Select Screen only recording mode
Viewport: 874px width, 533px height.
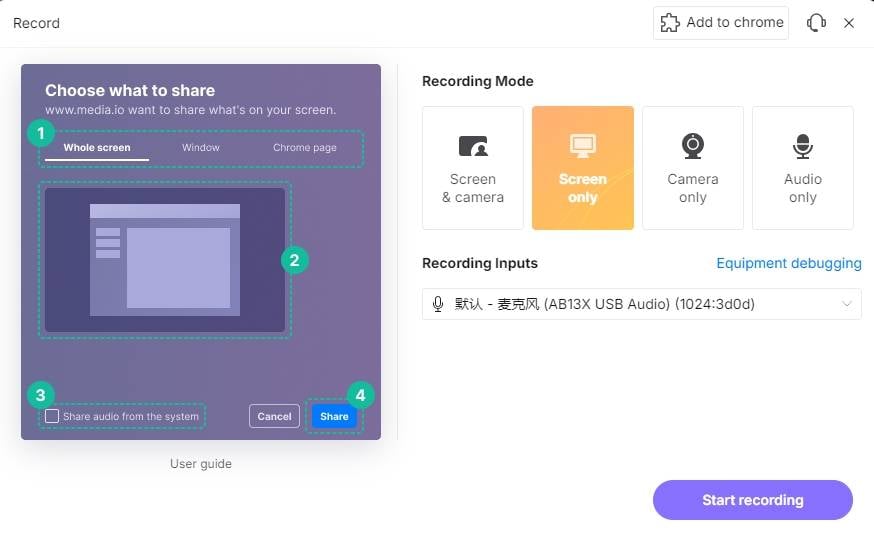(582, 168)
